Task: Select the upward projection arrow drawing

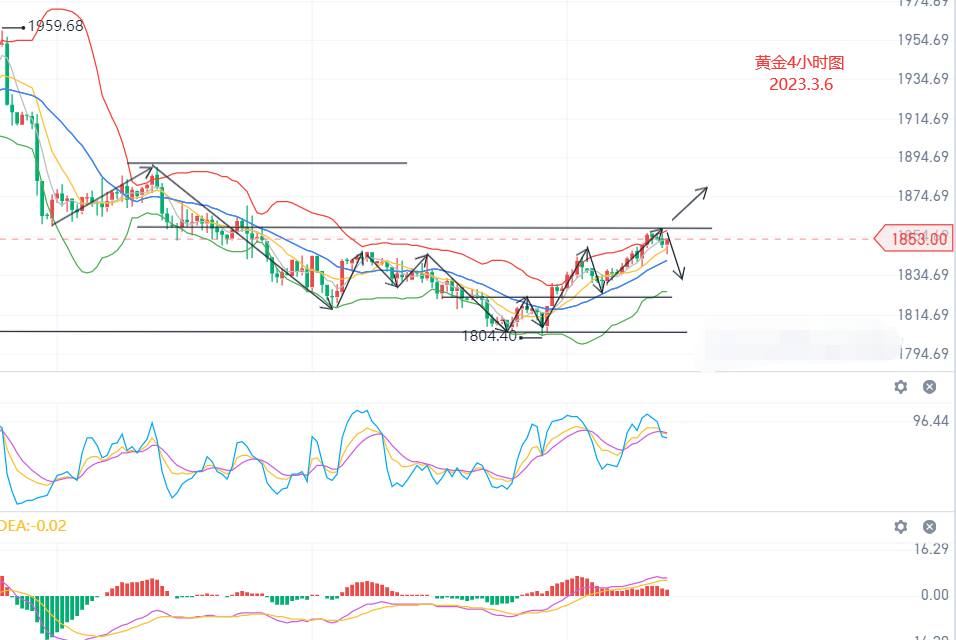Action: (x=689, y=203)
